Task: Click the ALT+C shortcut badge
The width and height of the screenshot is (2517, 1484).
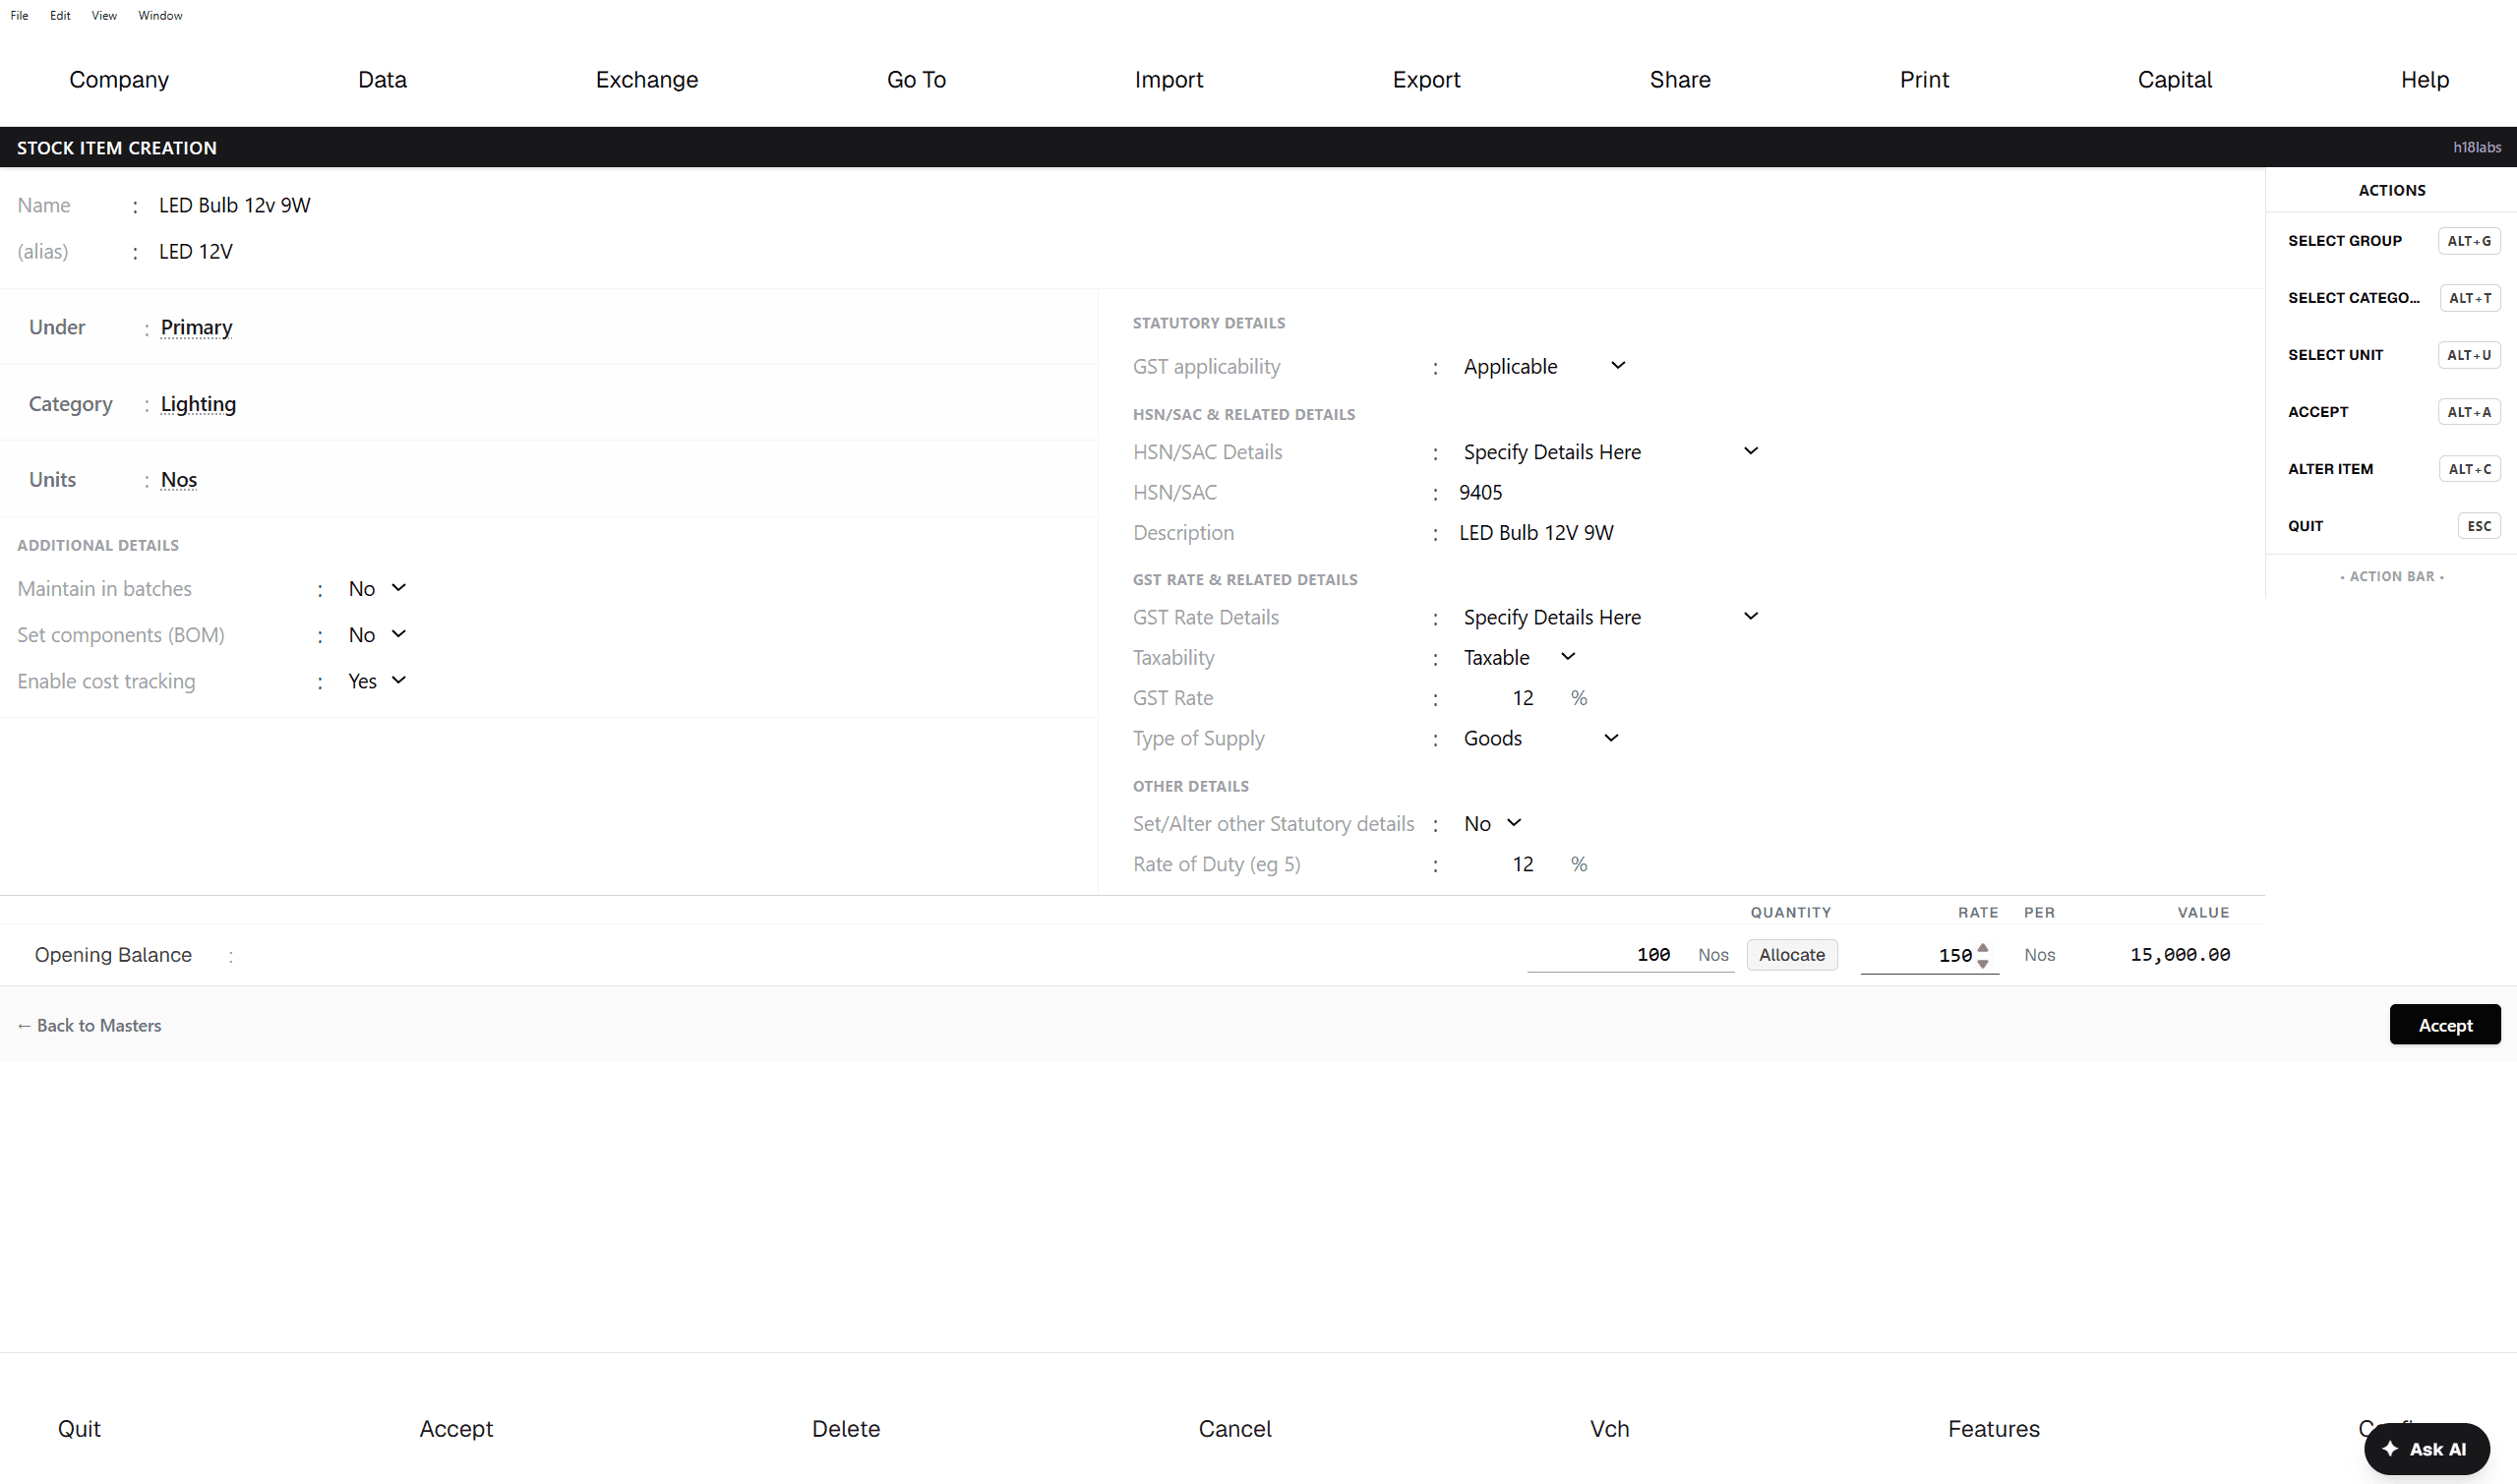Action: click(x=2470, y=469)
